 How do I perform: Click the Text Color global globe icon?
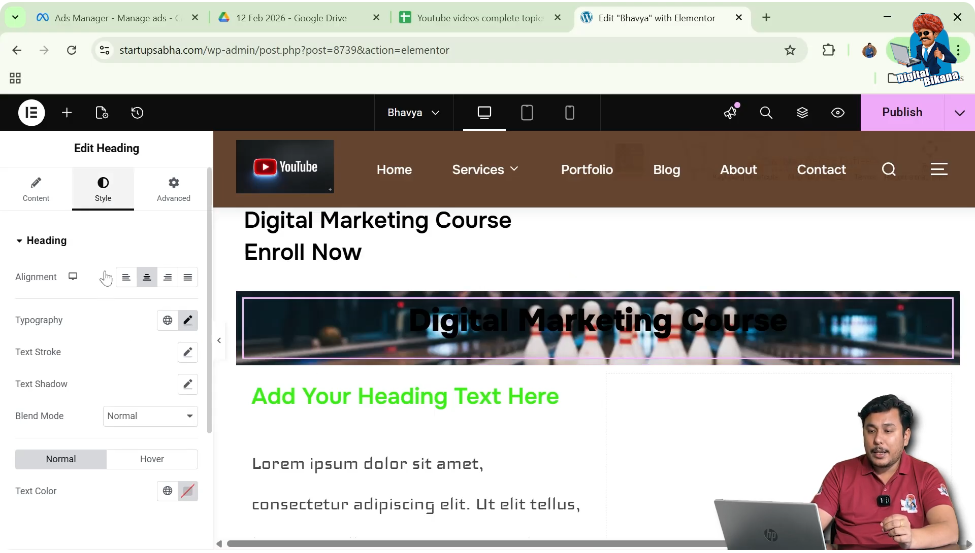tap(167, 491)
